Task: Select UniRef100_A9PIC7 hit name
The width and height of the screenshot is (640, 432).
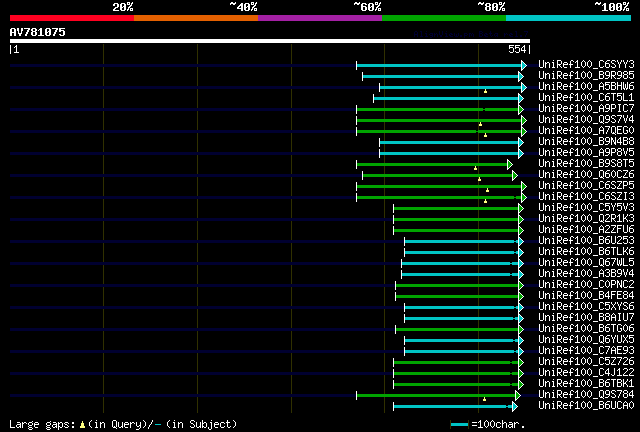Action: tap(586, 109)
